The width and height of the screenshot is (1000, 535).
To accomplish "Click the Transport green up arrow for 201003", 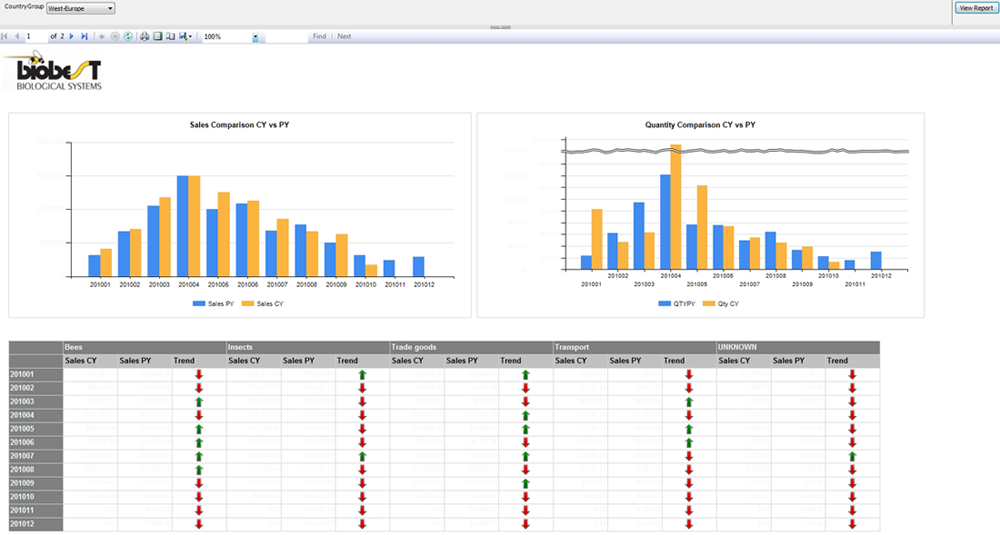I will click(689, 402).
